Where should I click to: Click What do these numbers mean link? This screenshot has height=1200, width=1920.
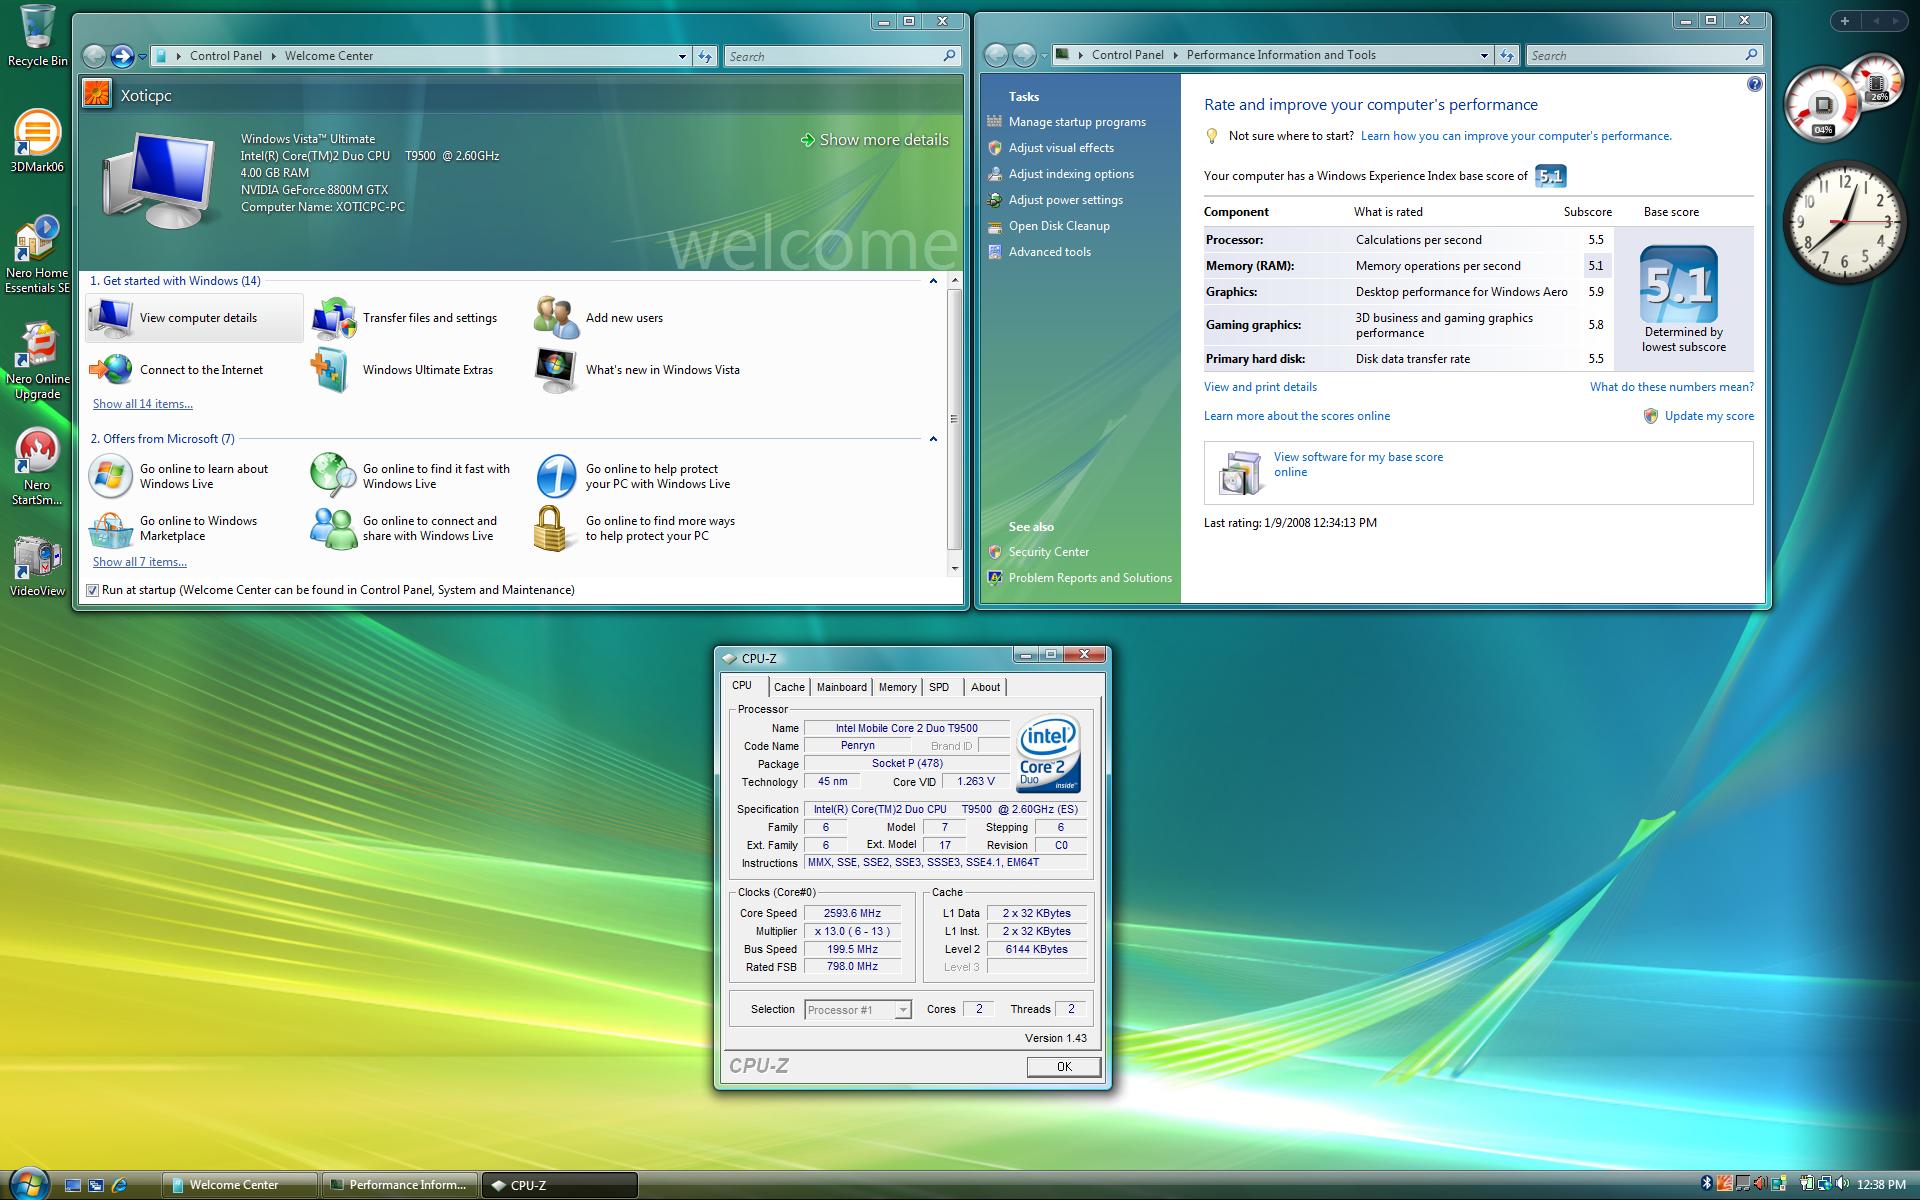(1671, 387)
